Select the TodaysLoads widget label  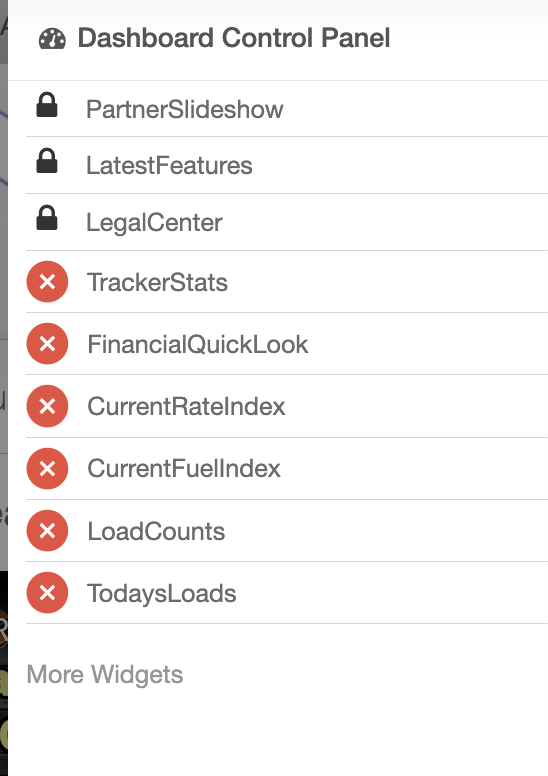(x=161, y=594)
